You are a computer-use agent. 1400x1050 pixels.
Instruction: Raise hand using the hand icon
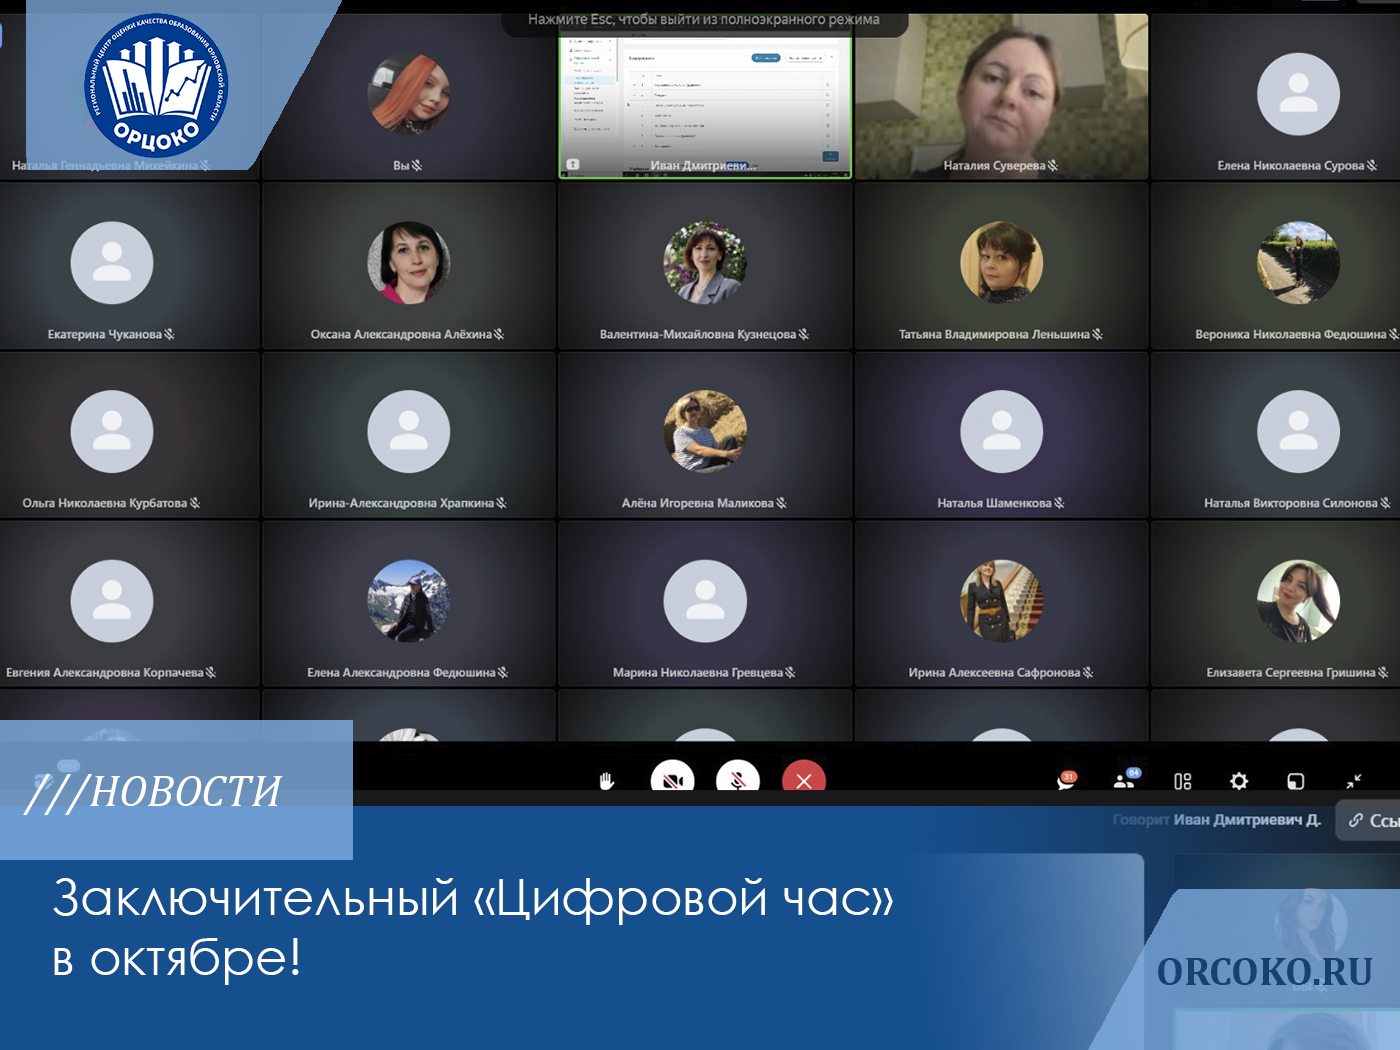click(606, 781)
